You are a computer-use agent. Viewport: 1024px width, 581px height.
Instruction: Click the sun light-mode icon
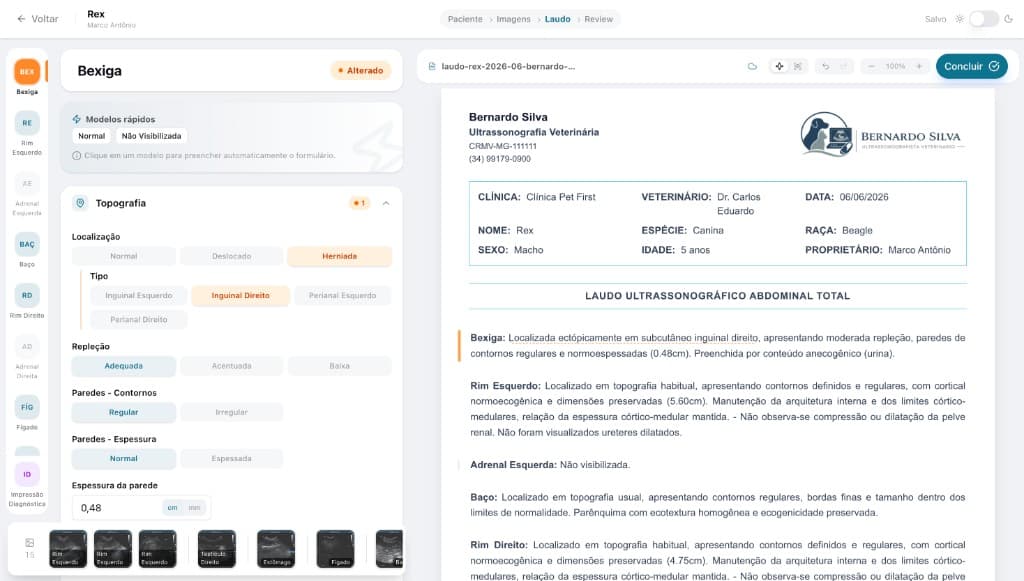coord(959,19)
